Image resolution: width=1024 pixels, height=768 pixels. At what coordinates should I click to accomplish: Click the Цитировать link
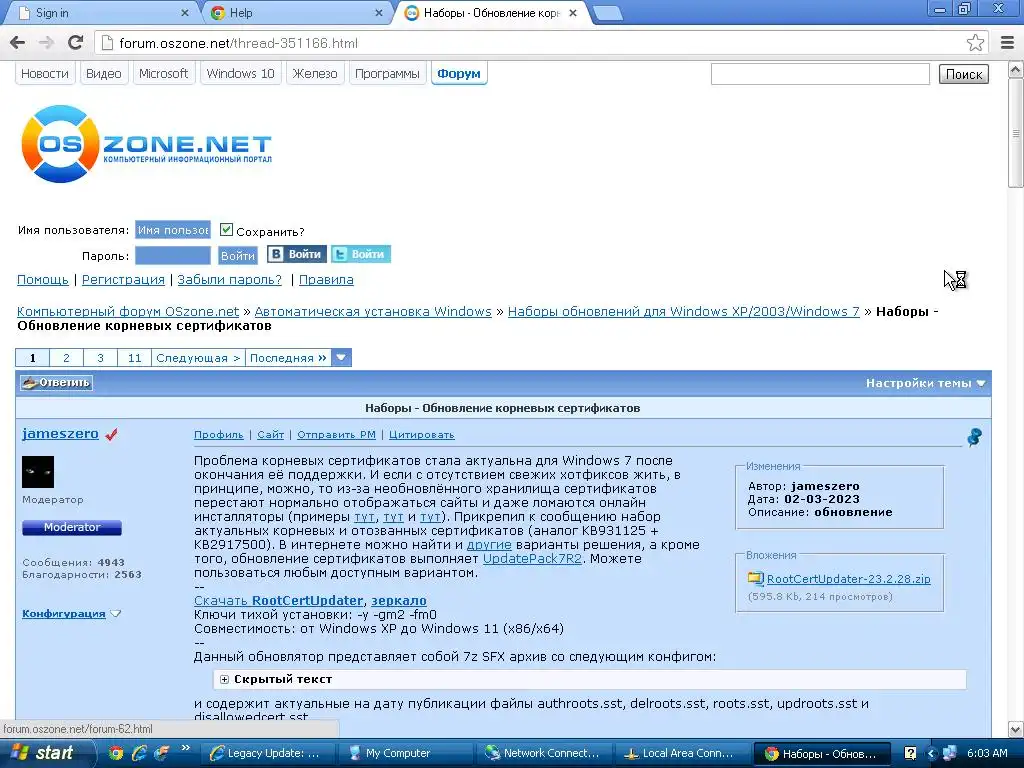(x=422, y=435)
